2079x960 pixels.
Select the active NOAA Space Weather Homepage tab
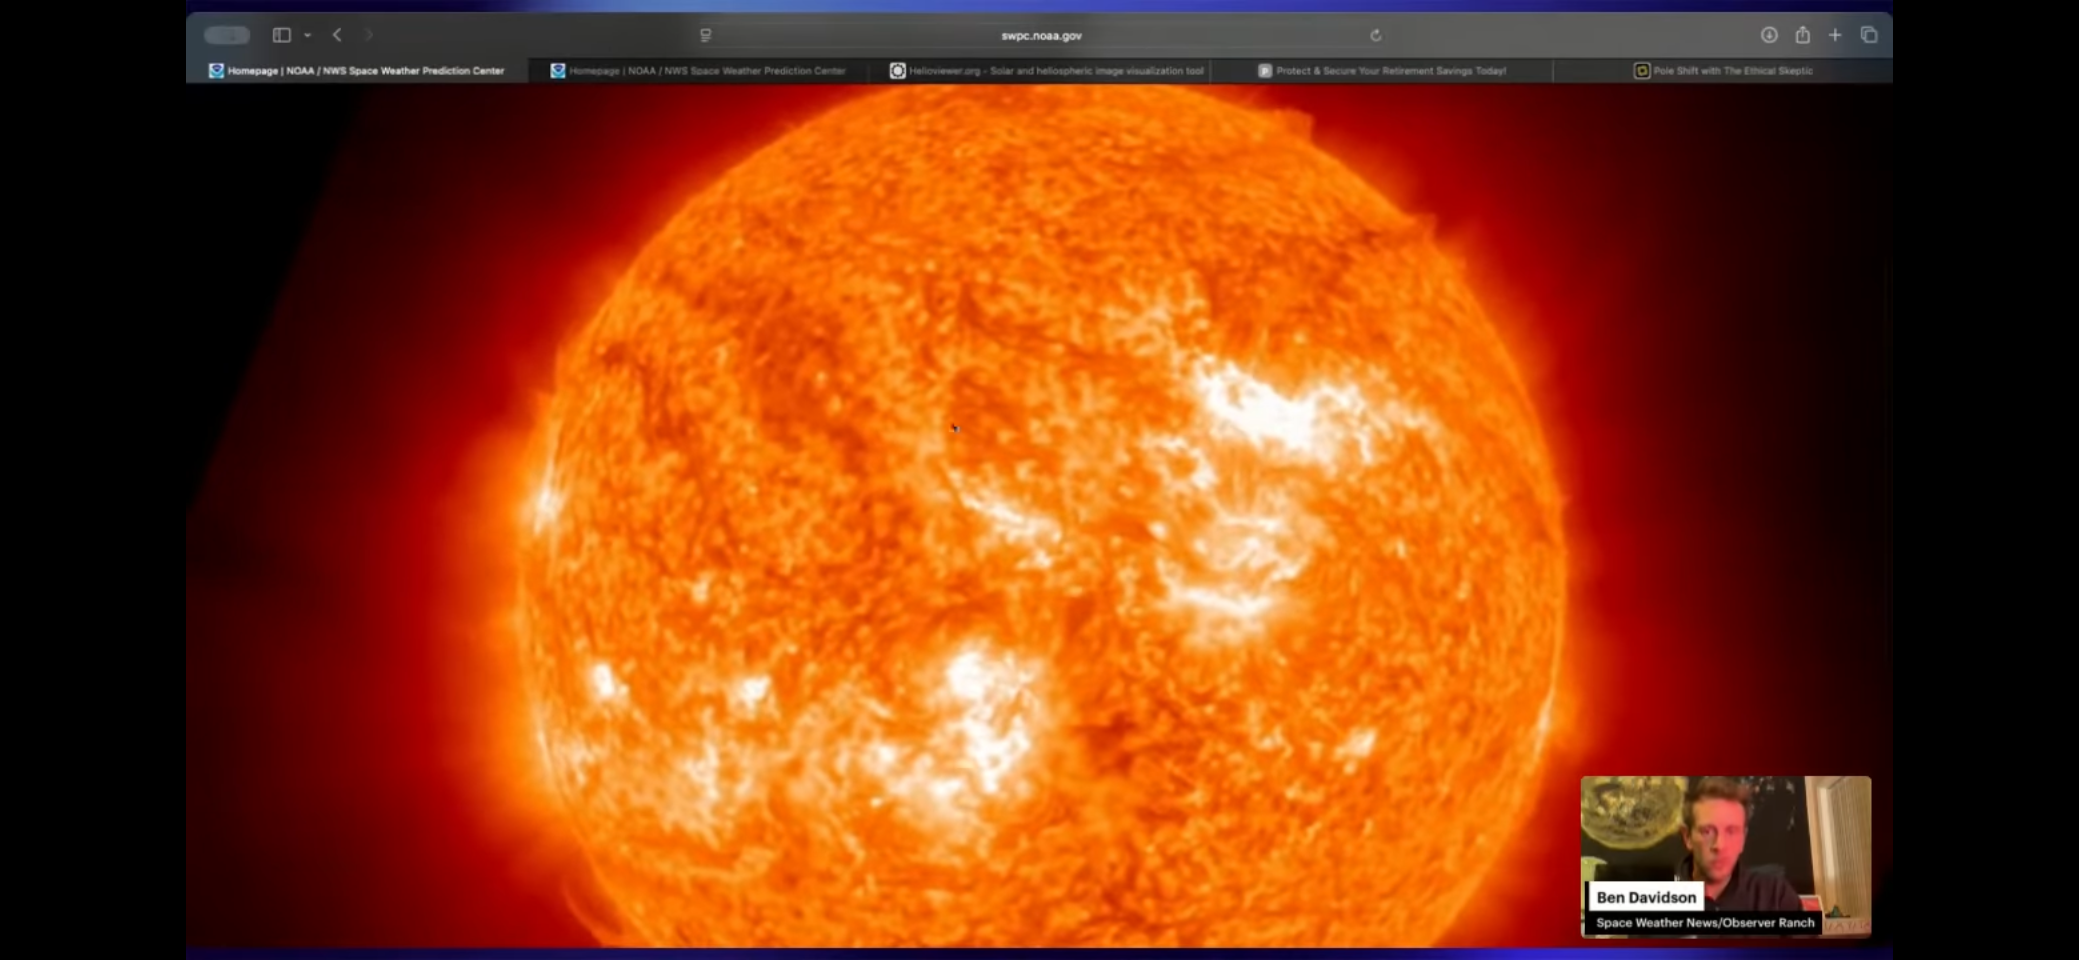point(357,71)
